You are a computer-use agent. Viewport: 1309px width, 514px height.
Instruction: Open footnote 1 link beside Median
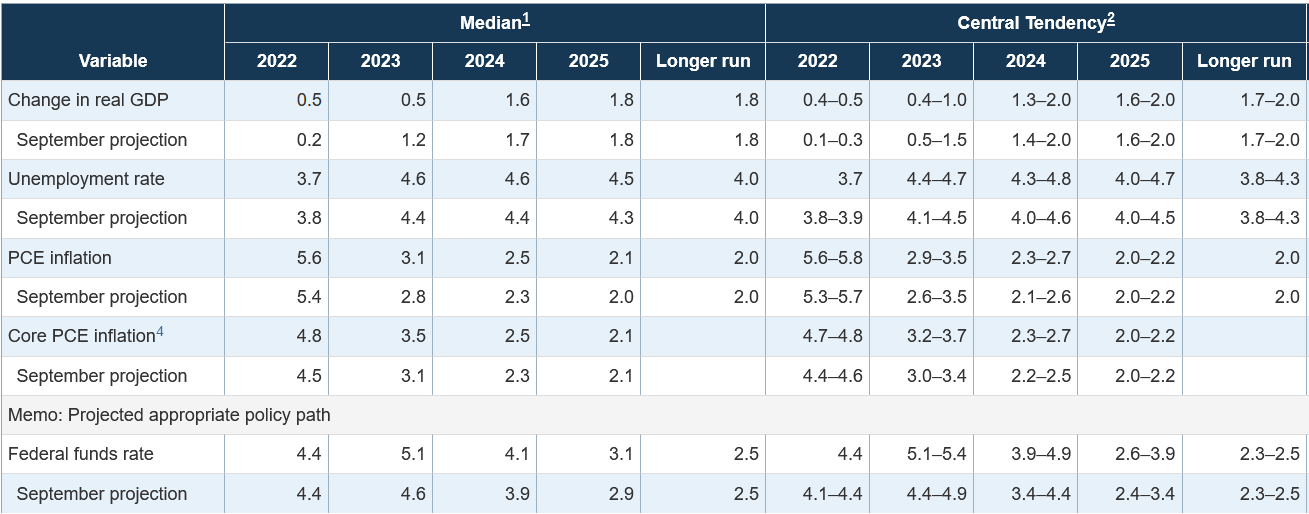tap(526, 18)
